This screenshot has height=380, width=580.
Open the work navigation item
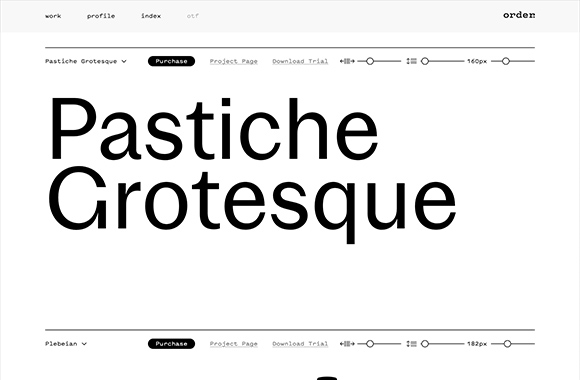(x=53, y=16)
